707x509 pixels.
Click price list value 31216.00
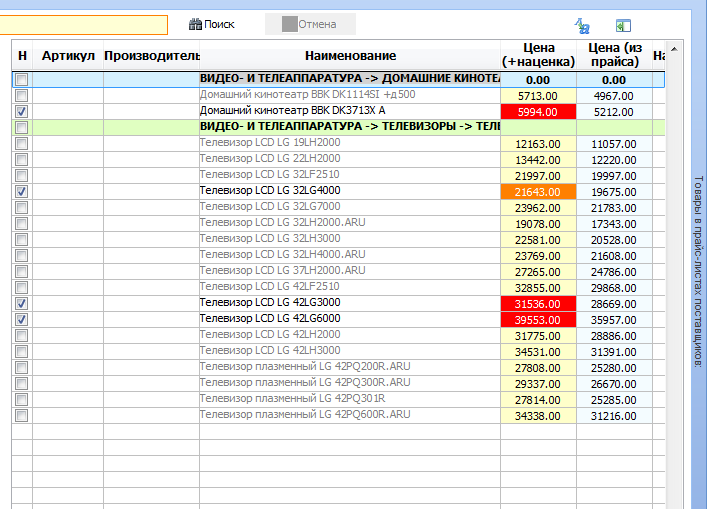614,416
